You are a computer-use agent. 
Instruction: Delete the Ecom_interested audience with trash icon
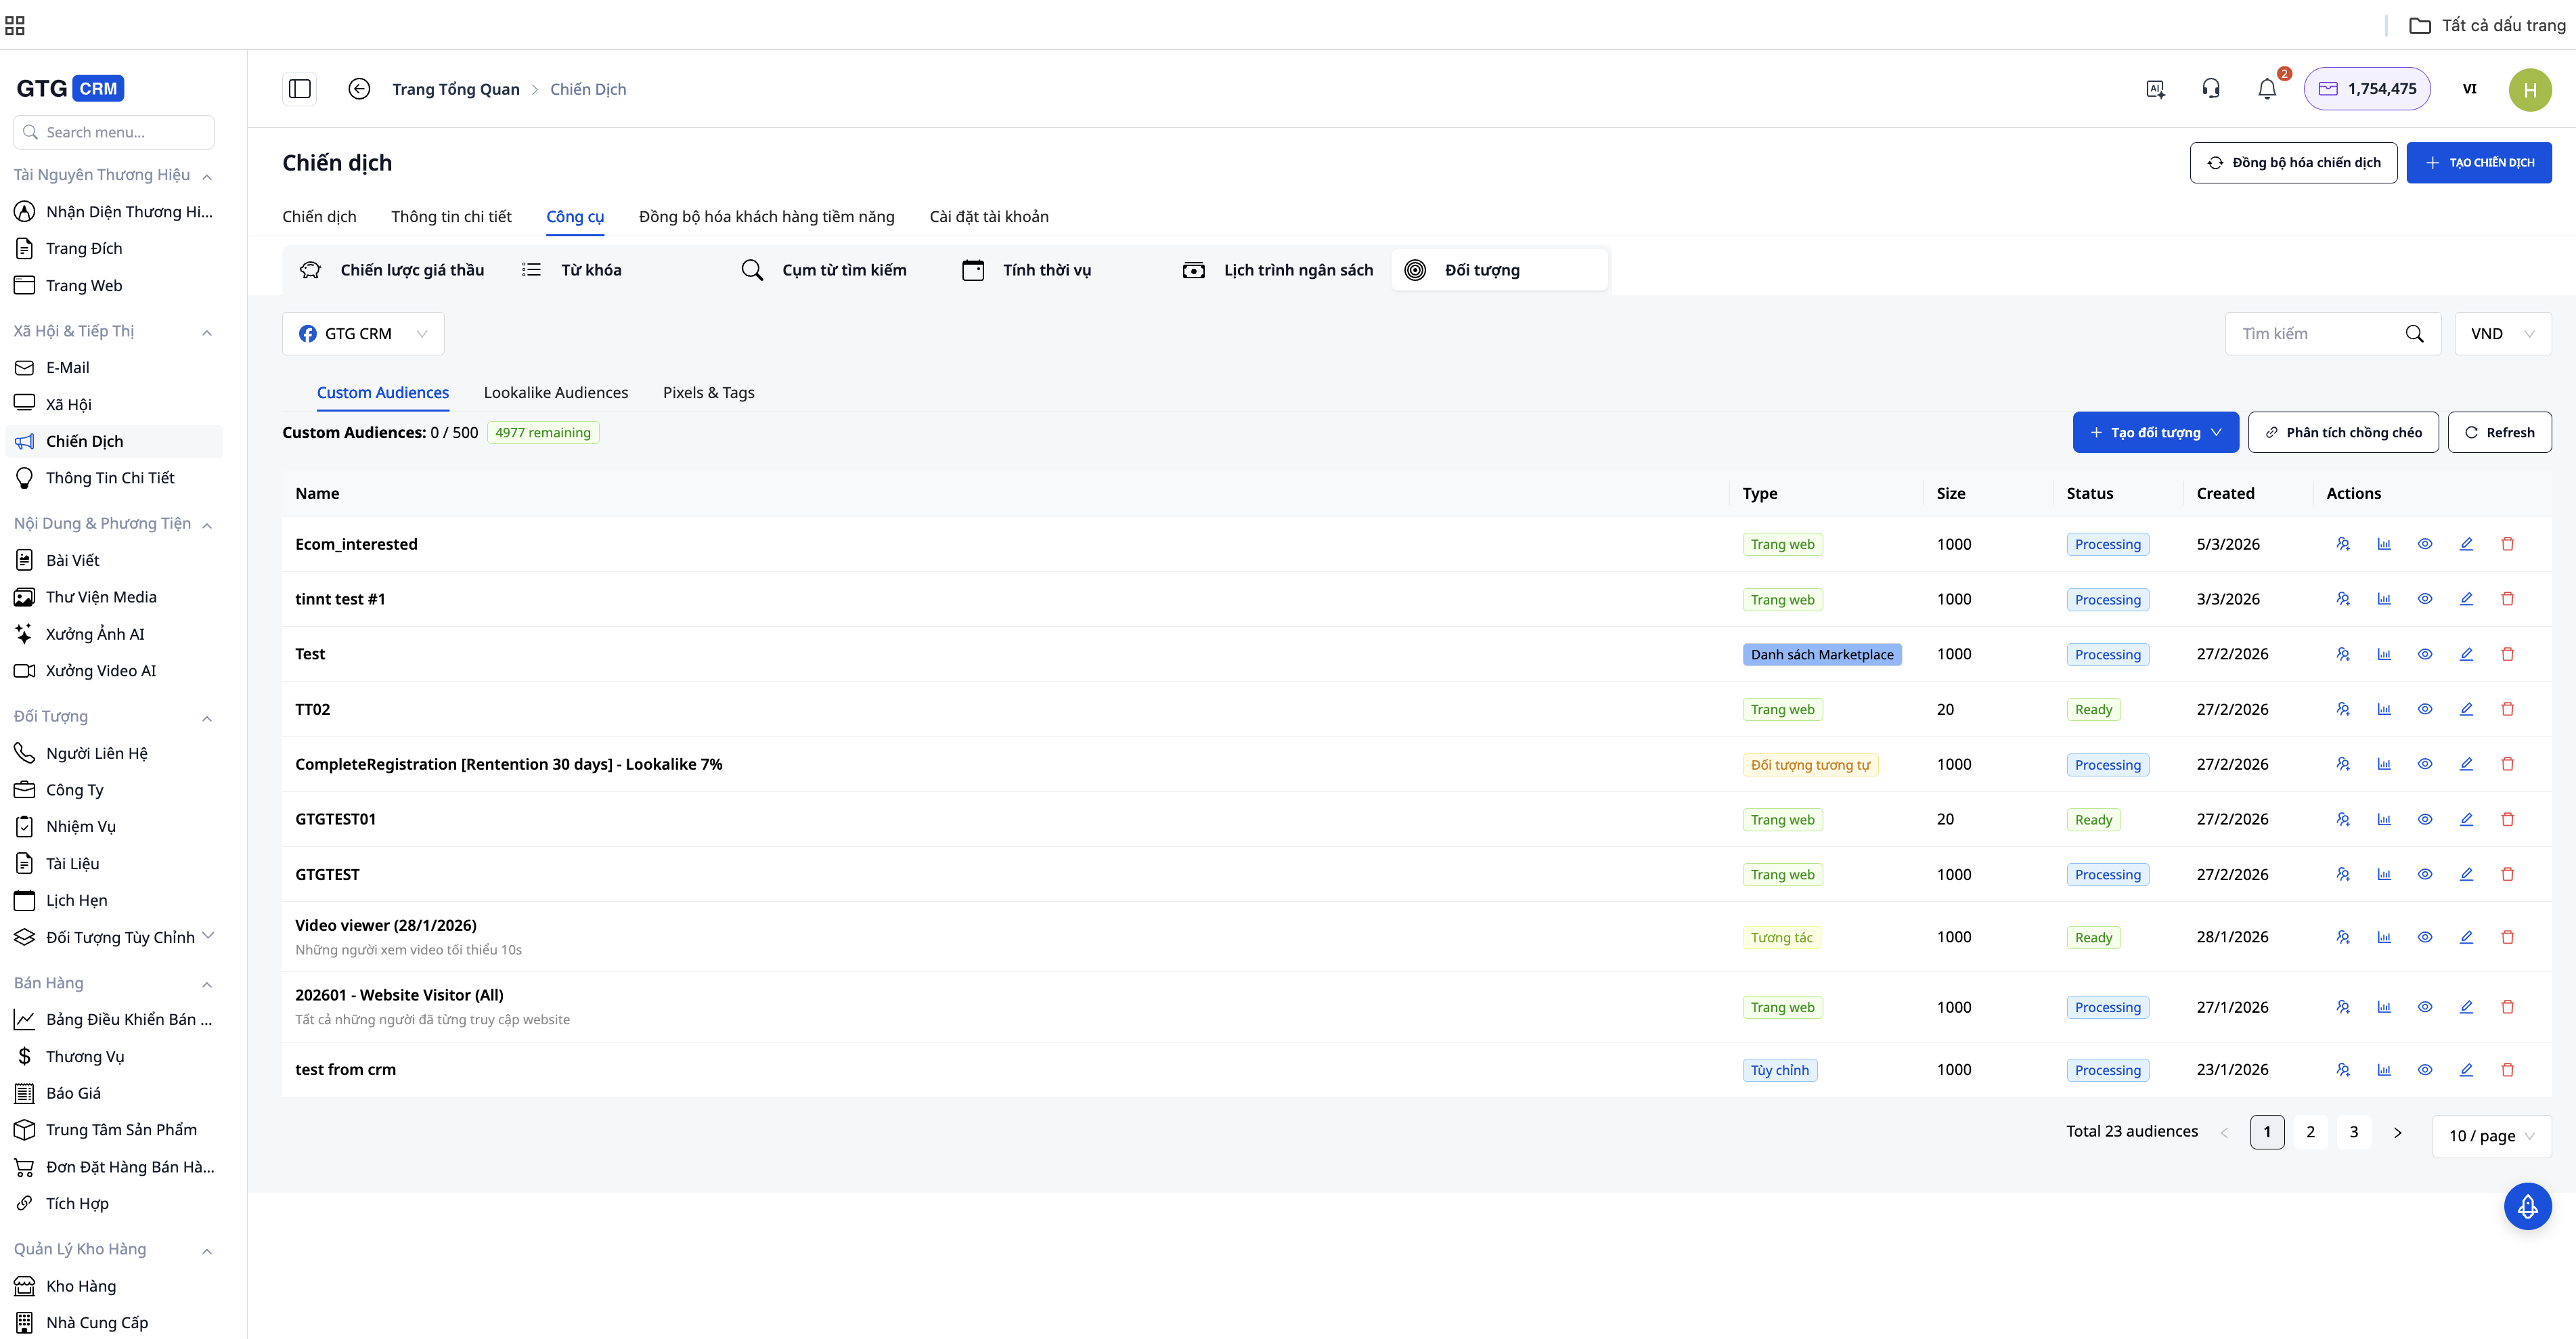[2507, 544]
